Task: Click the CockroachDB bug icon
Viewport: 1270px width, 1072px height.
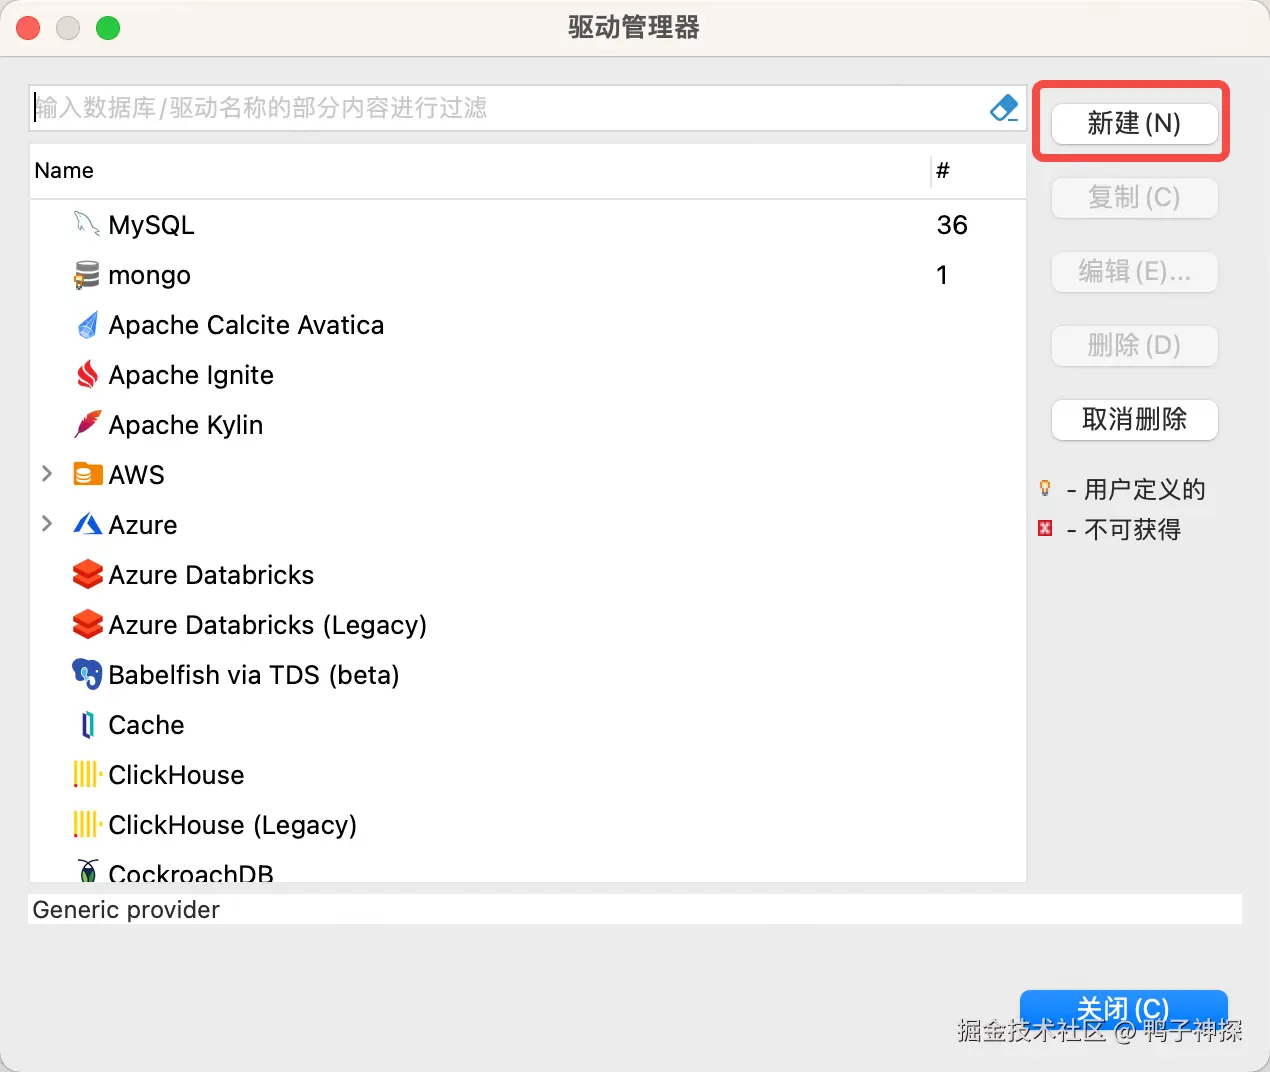Action: [x=88, y=871]
